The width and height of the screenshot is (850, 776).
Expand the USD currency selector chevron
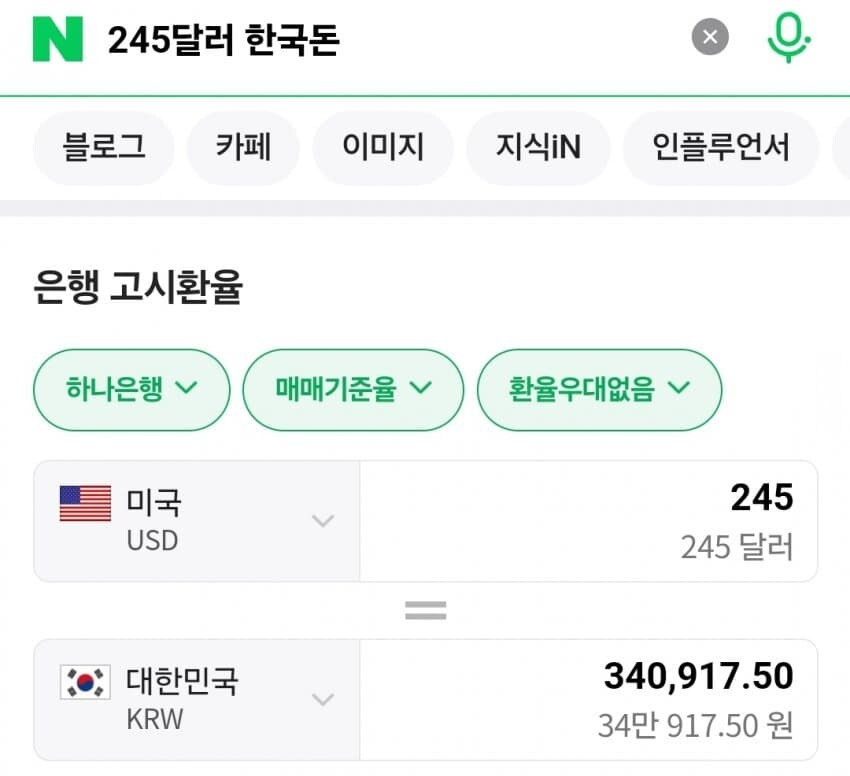pyautogui.click(x=322, y=520)
